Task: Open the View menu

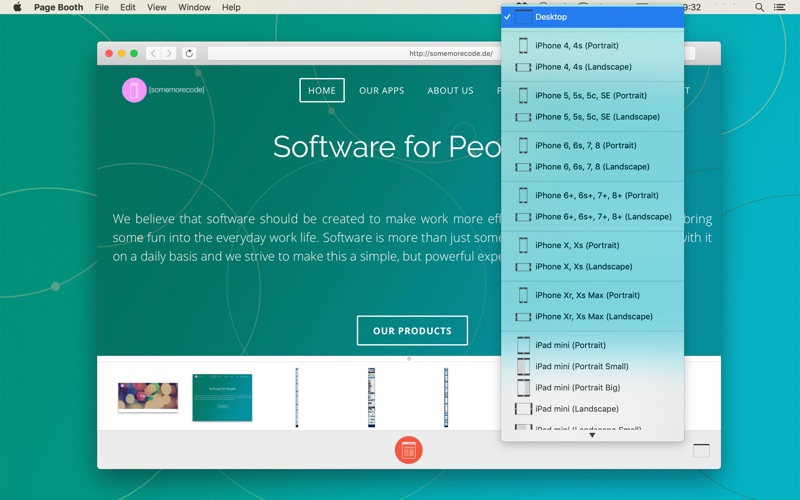Action: tap(157, 7)
